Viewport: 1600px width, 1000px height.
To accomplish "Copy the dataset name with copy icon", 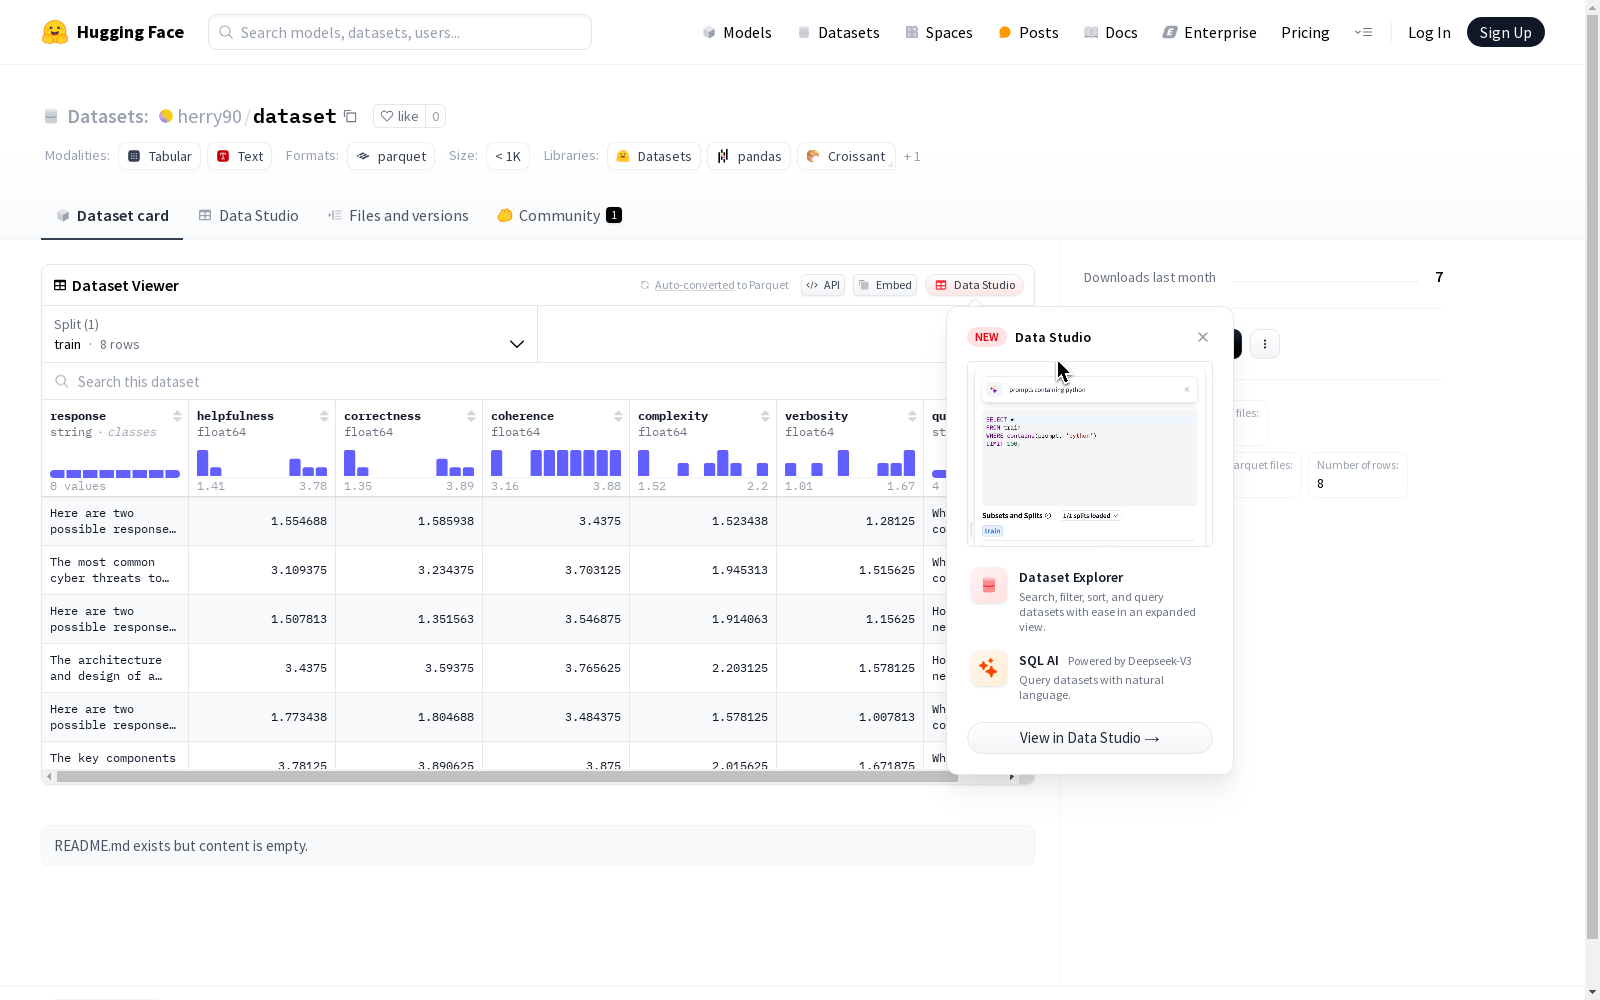I will click(350, 116).
